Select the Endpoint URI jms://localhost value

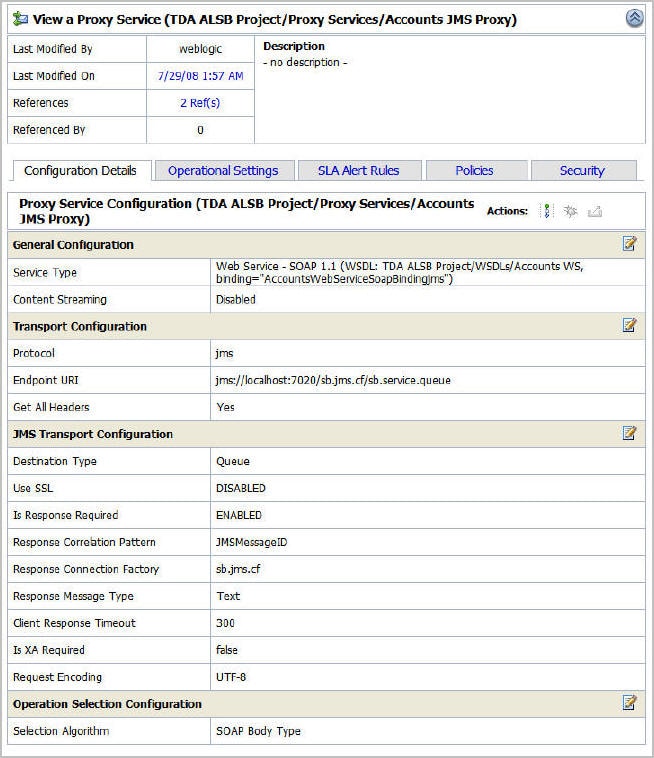[333, 380]
